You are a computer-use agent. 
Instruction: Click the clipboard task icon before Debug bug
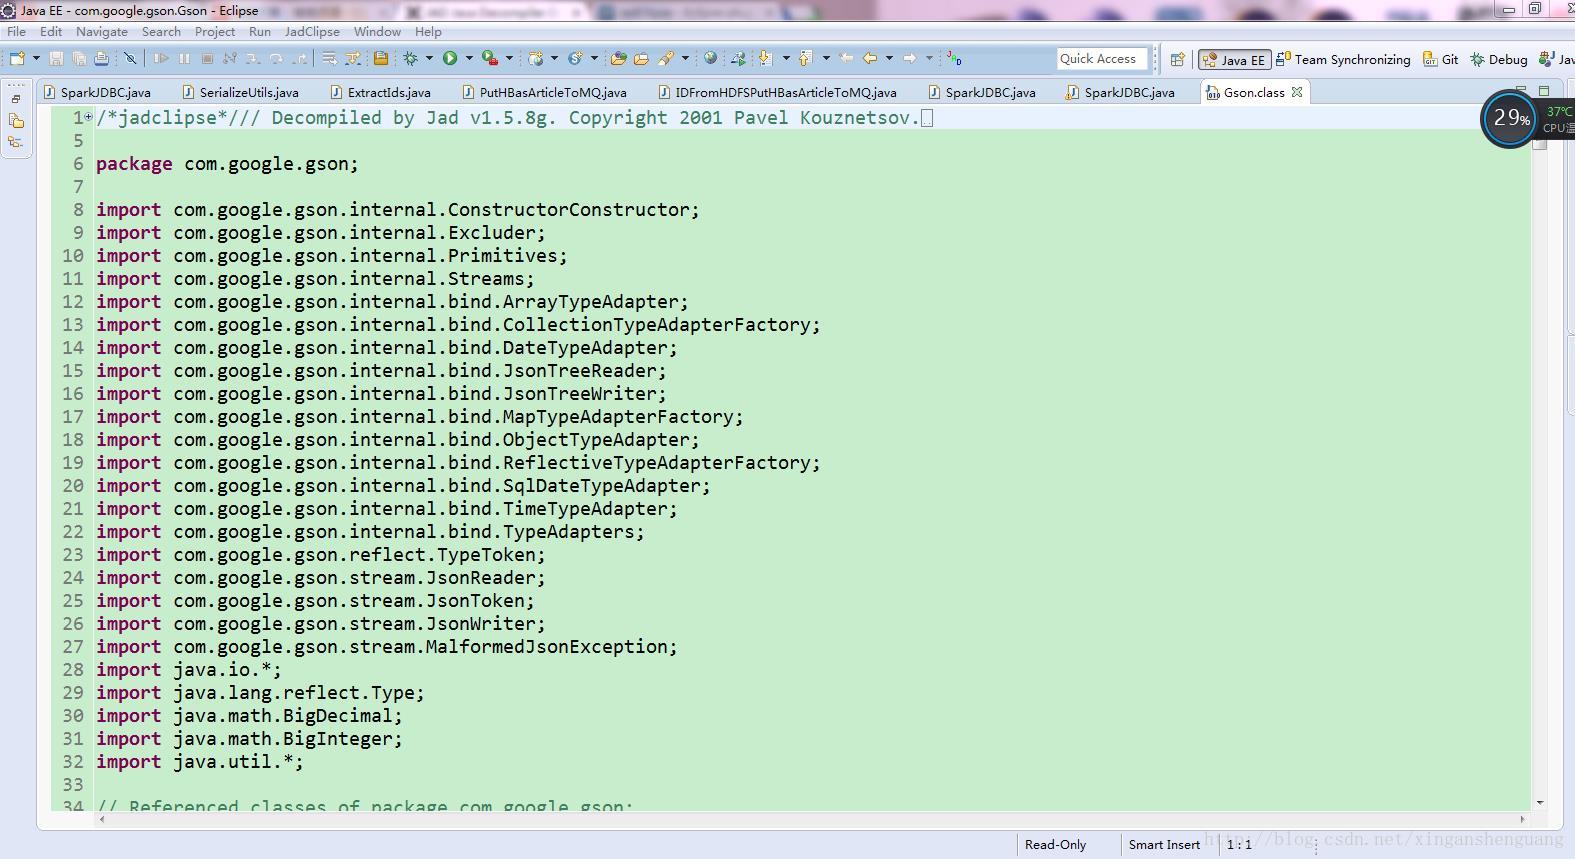coord(381,59)
